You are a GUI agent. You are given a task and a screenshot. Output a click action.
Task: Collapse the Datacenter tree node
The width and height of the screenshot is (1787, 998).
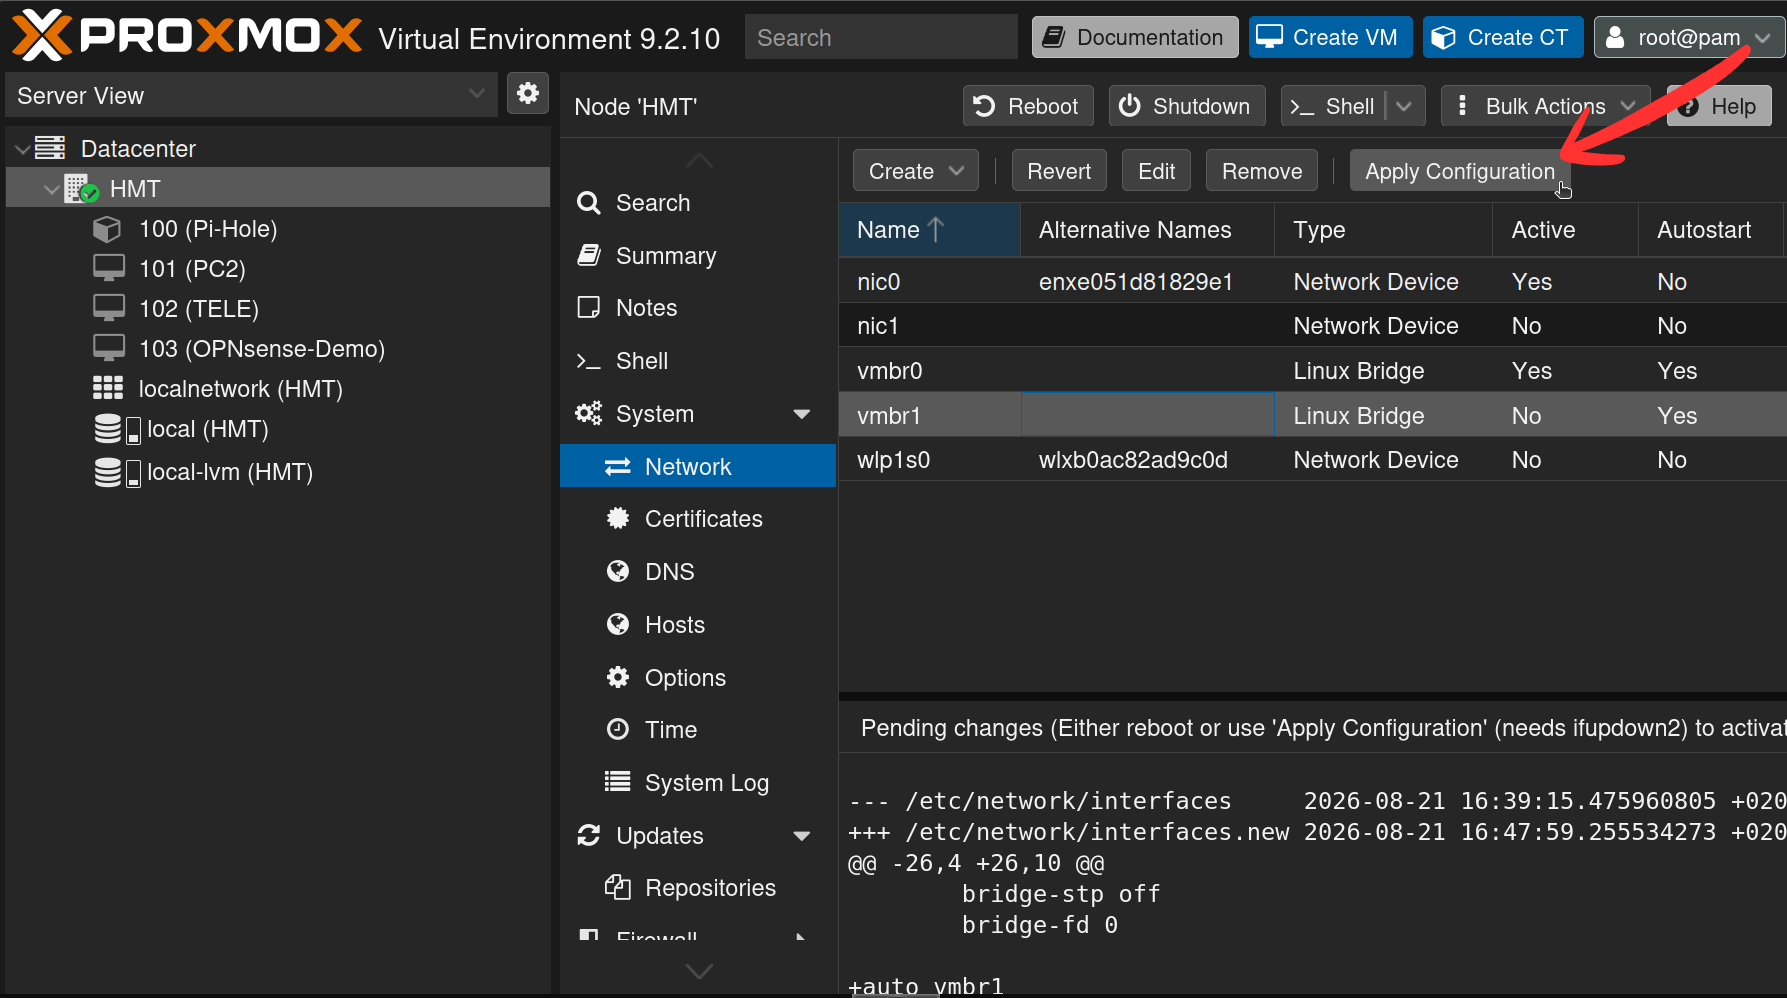pyautogui.click(x=22, y=149)
